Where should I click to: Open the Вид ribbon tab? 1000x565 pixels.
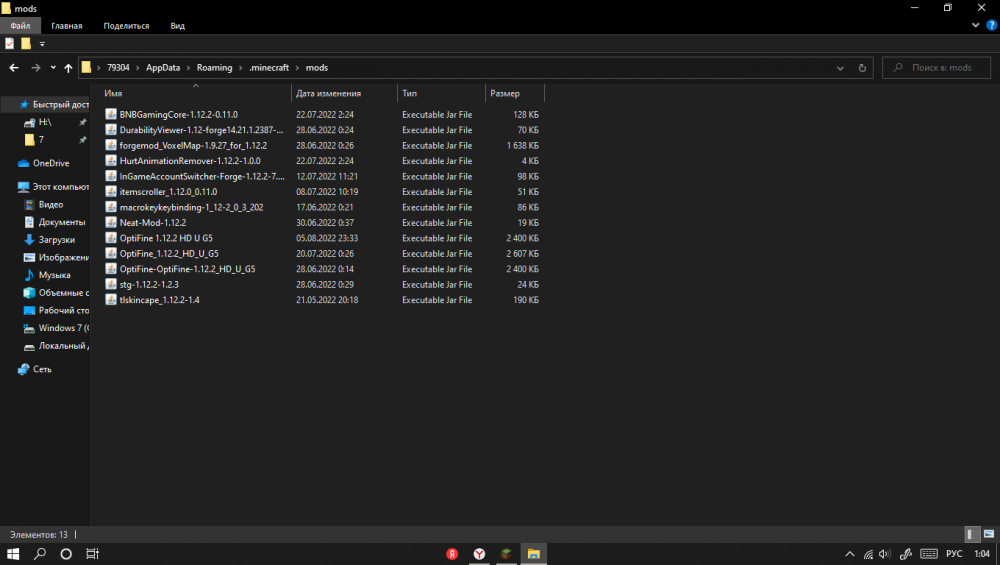177,26
